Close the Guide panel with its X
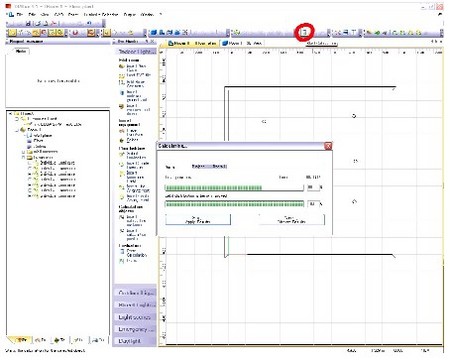Image resolution: width=450 pixels, height=364 pixels. [x=152, y=42]
